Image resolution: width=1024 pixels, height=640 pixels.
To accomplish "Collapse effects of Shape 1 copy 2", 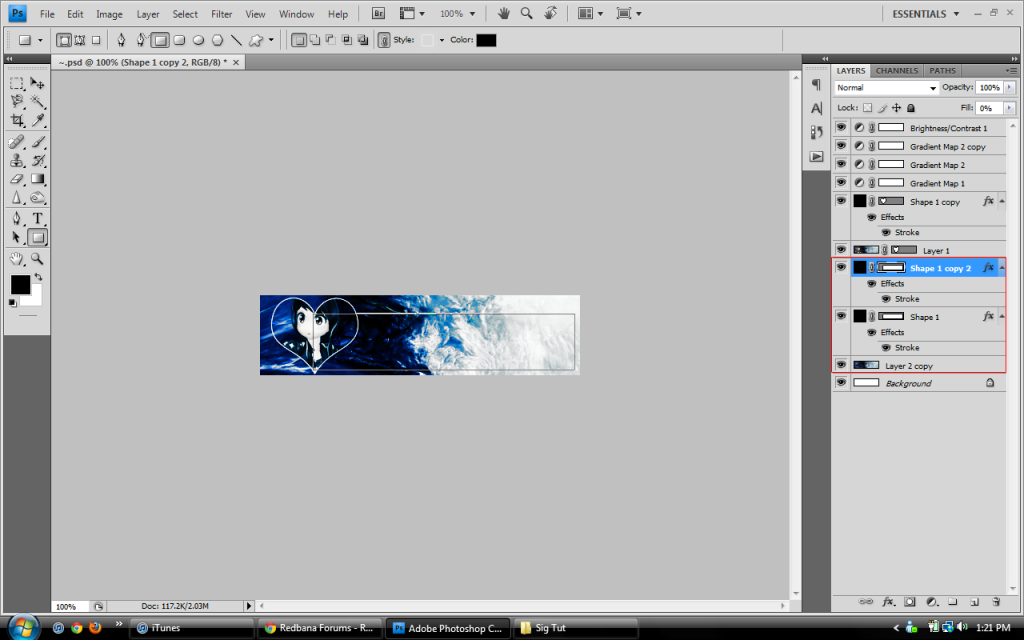I will click(1002, 268).
